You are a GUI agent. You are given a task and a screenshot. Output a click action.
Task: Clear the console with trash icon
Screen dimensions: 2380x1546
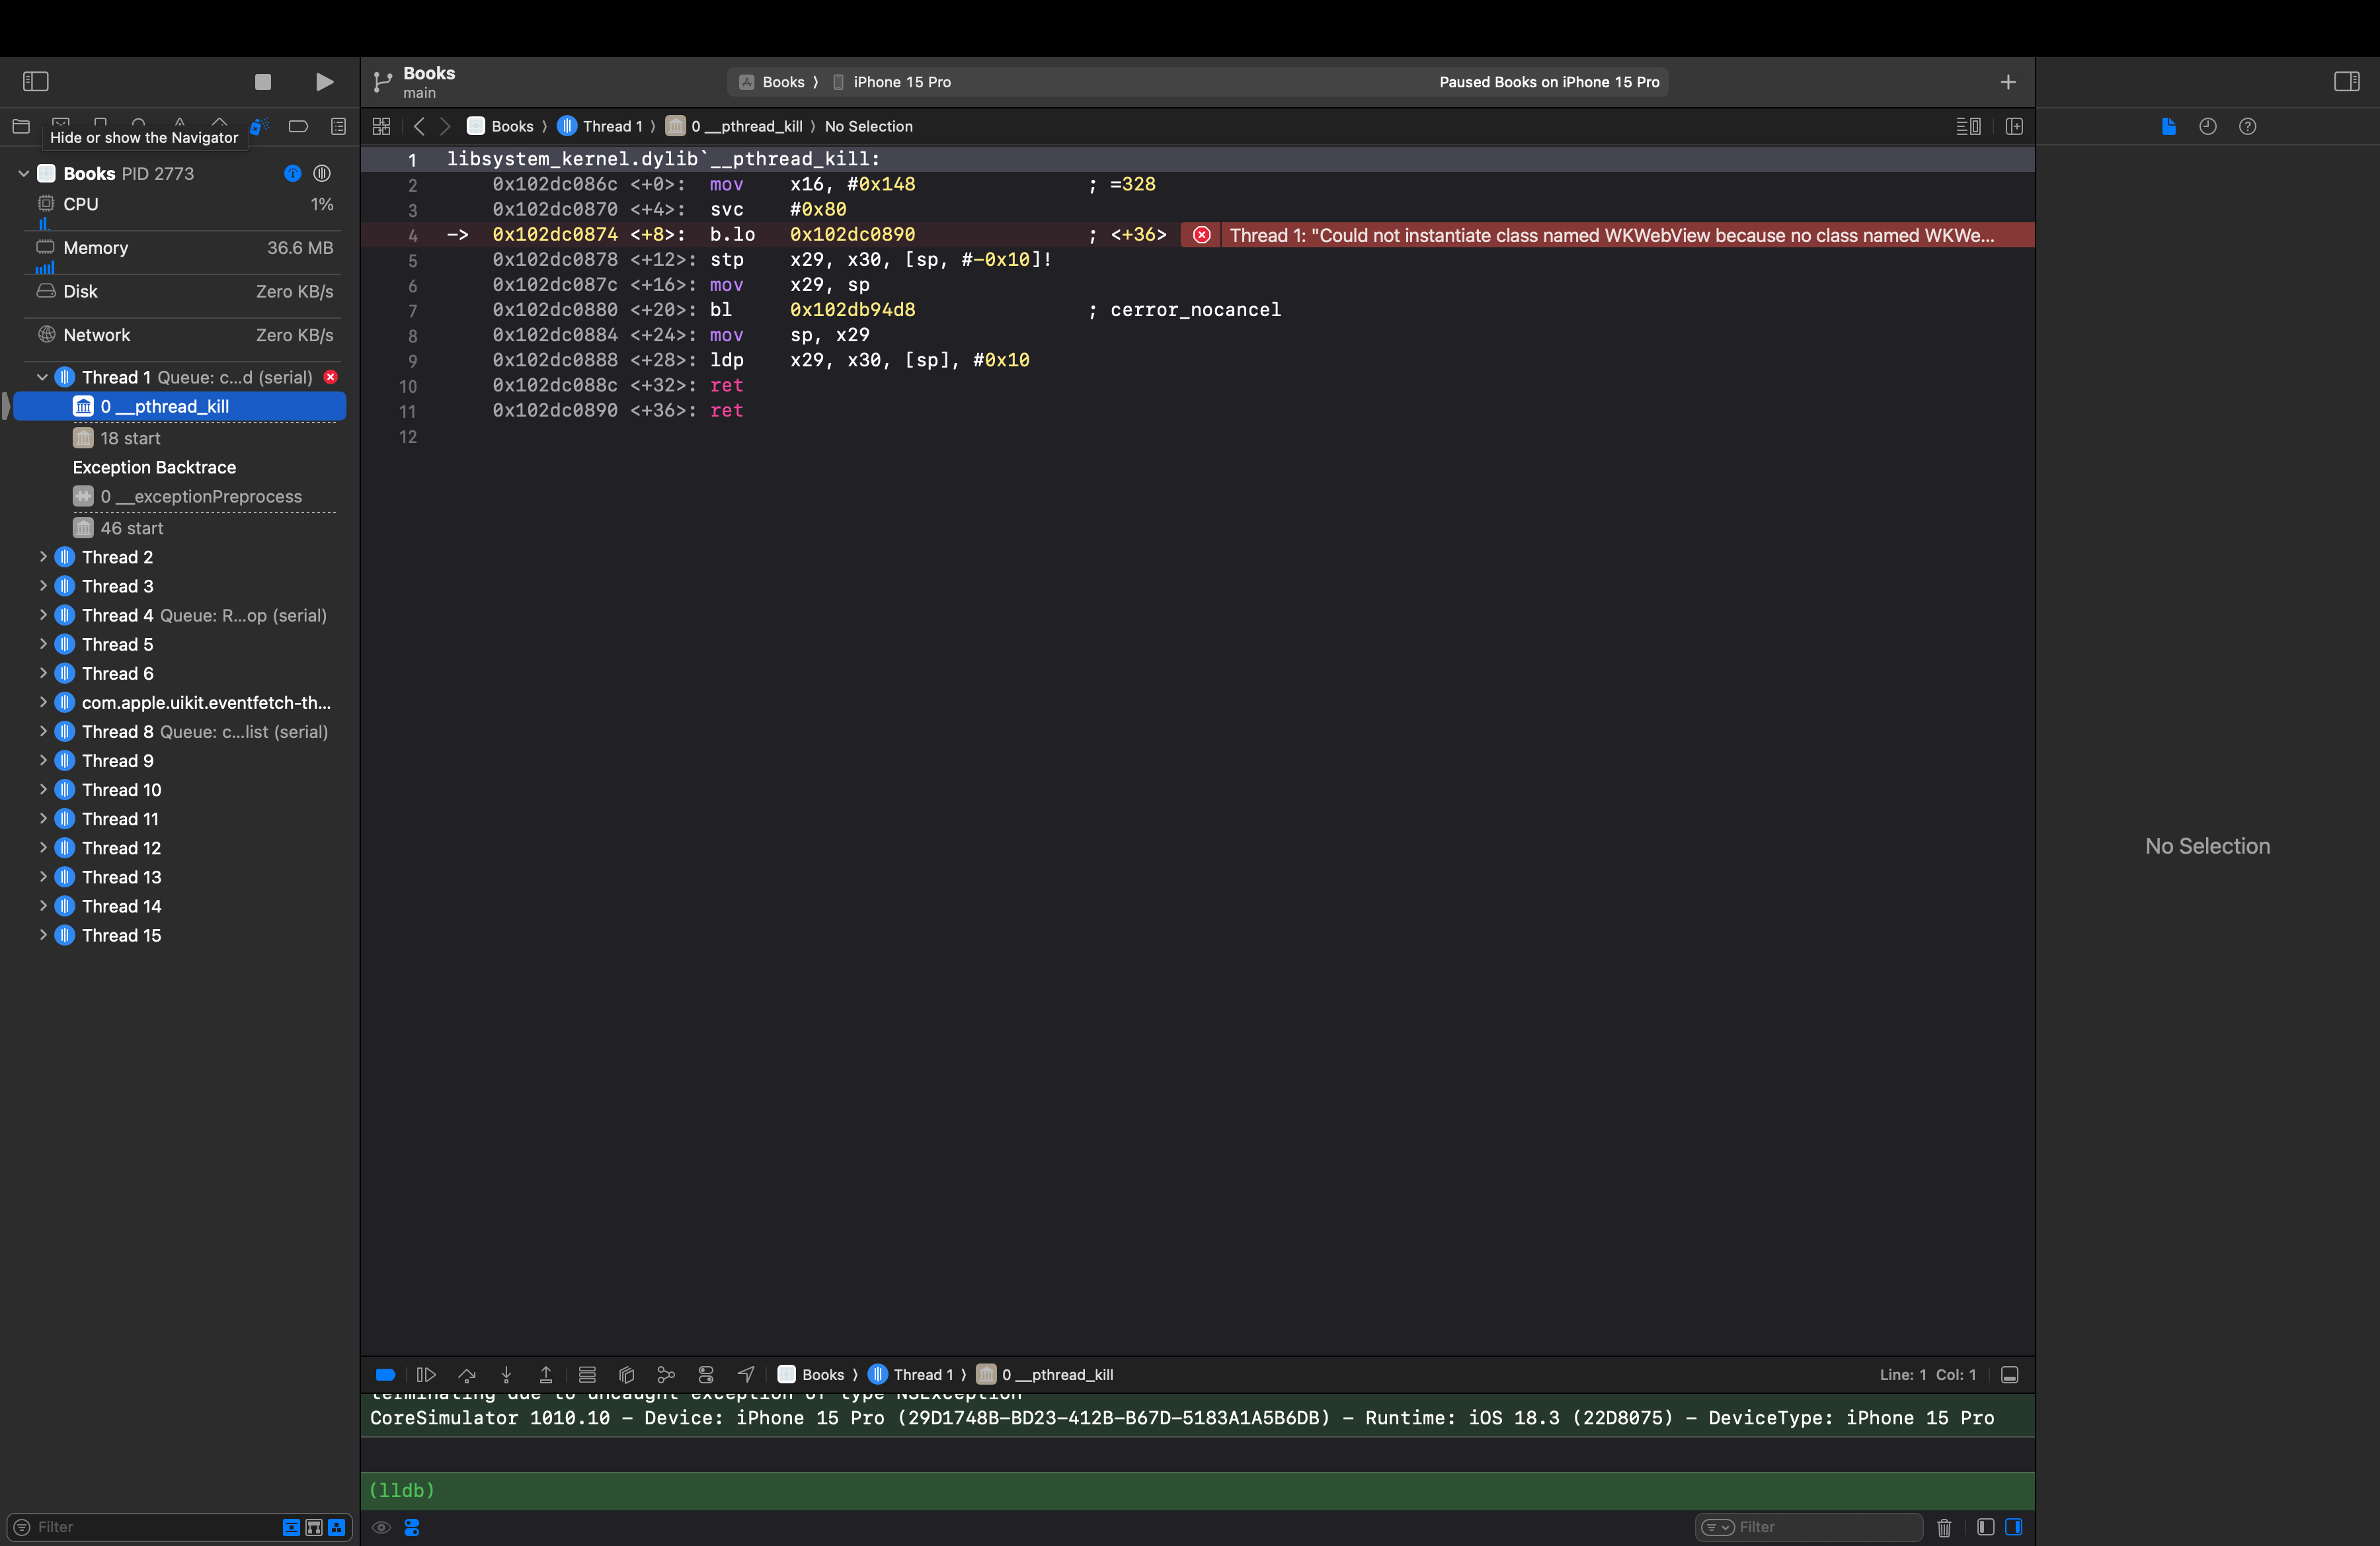(1944, 1527)
